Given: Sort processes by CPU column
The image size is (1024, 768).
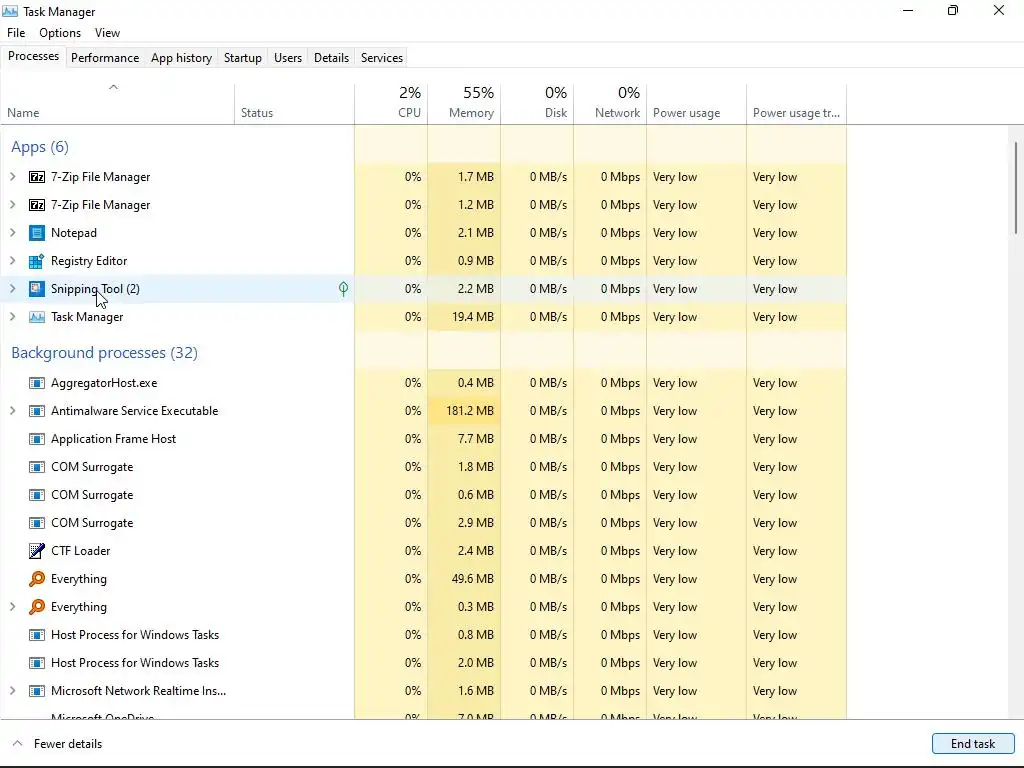Looking at the screenshot, I should [x=391, y=104].
